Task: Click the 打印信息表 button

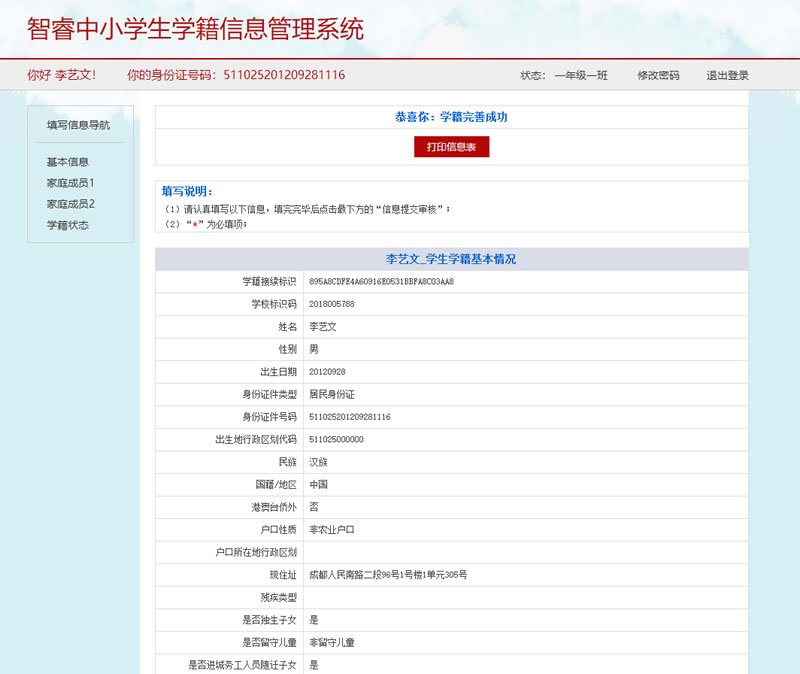Action: [x=451, y=147]
